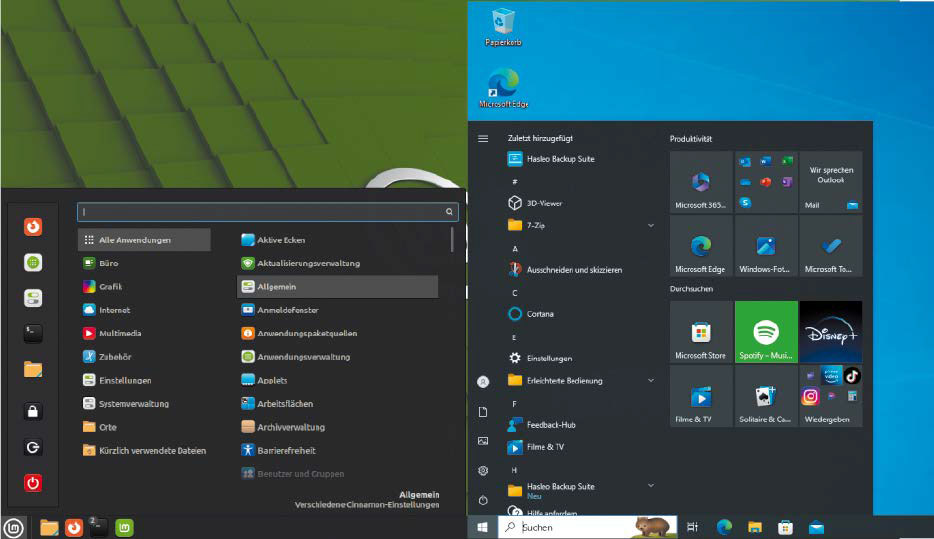Select the Zubehör category

[x=144, y=357]
